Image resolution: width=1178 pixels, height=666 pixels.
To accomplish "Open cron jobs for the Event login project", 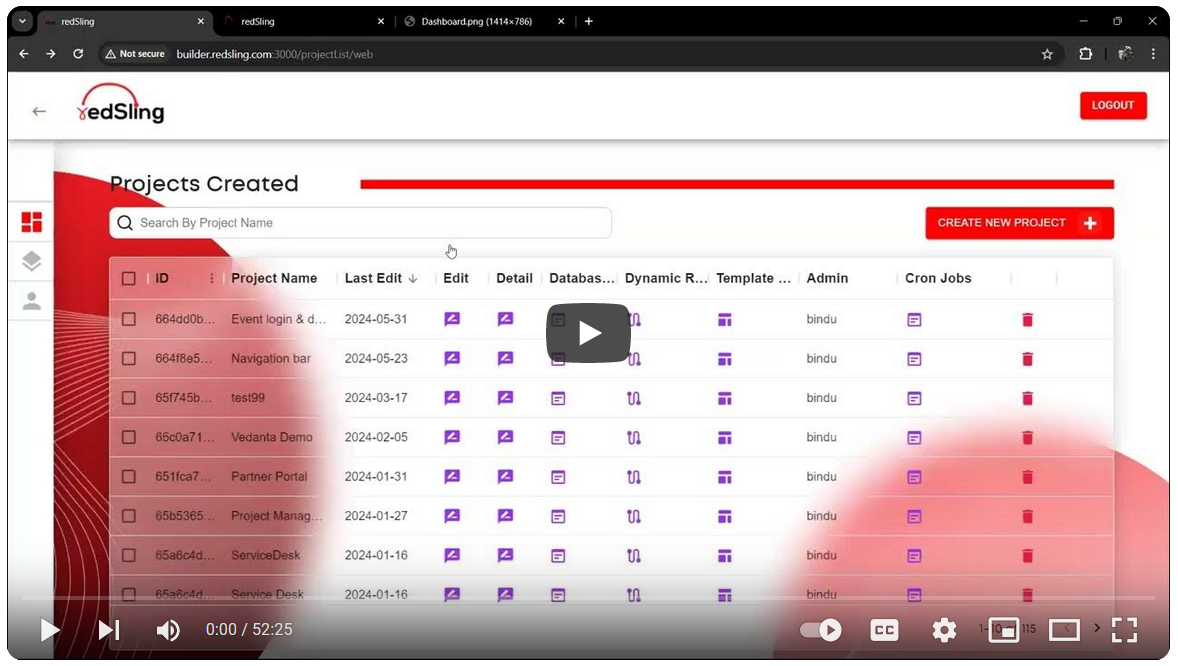I will click(x=914, y=320).
